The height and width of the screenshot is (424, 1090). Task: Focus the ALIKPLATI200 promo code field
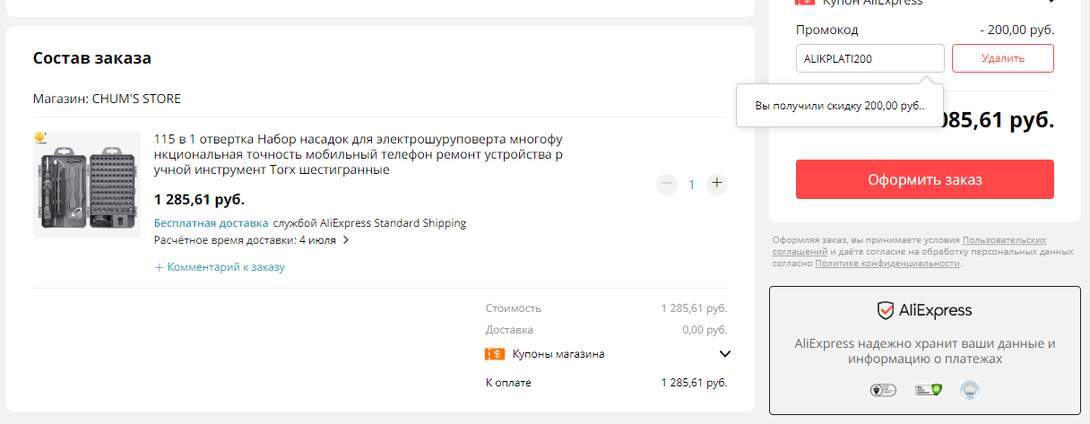pos(869,58)
